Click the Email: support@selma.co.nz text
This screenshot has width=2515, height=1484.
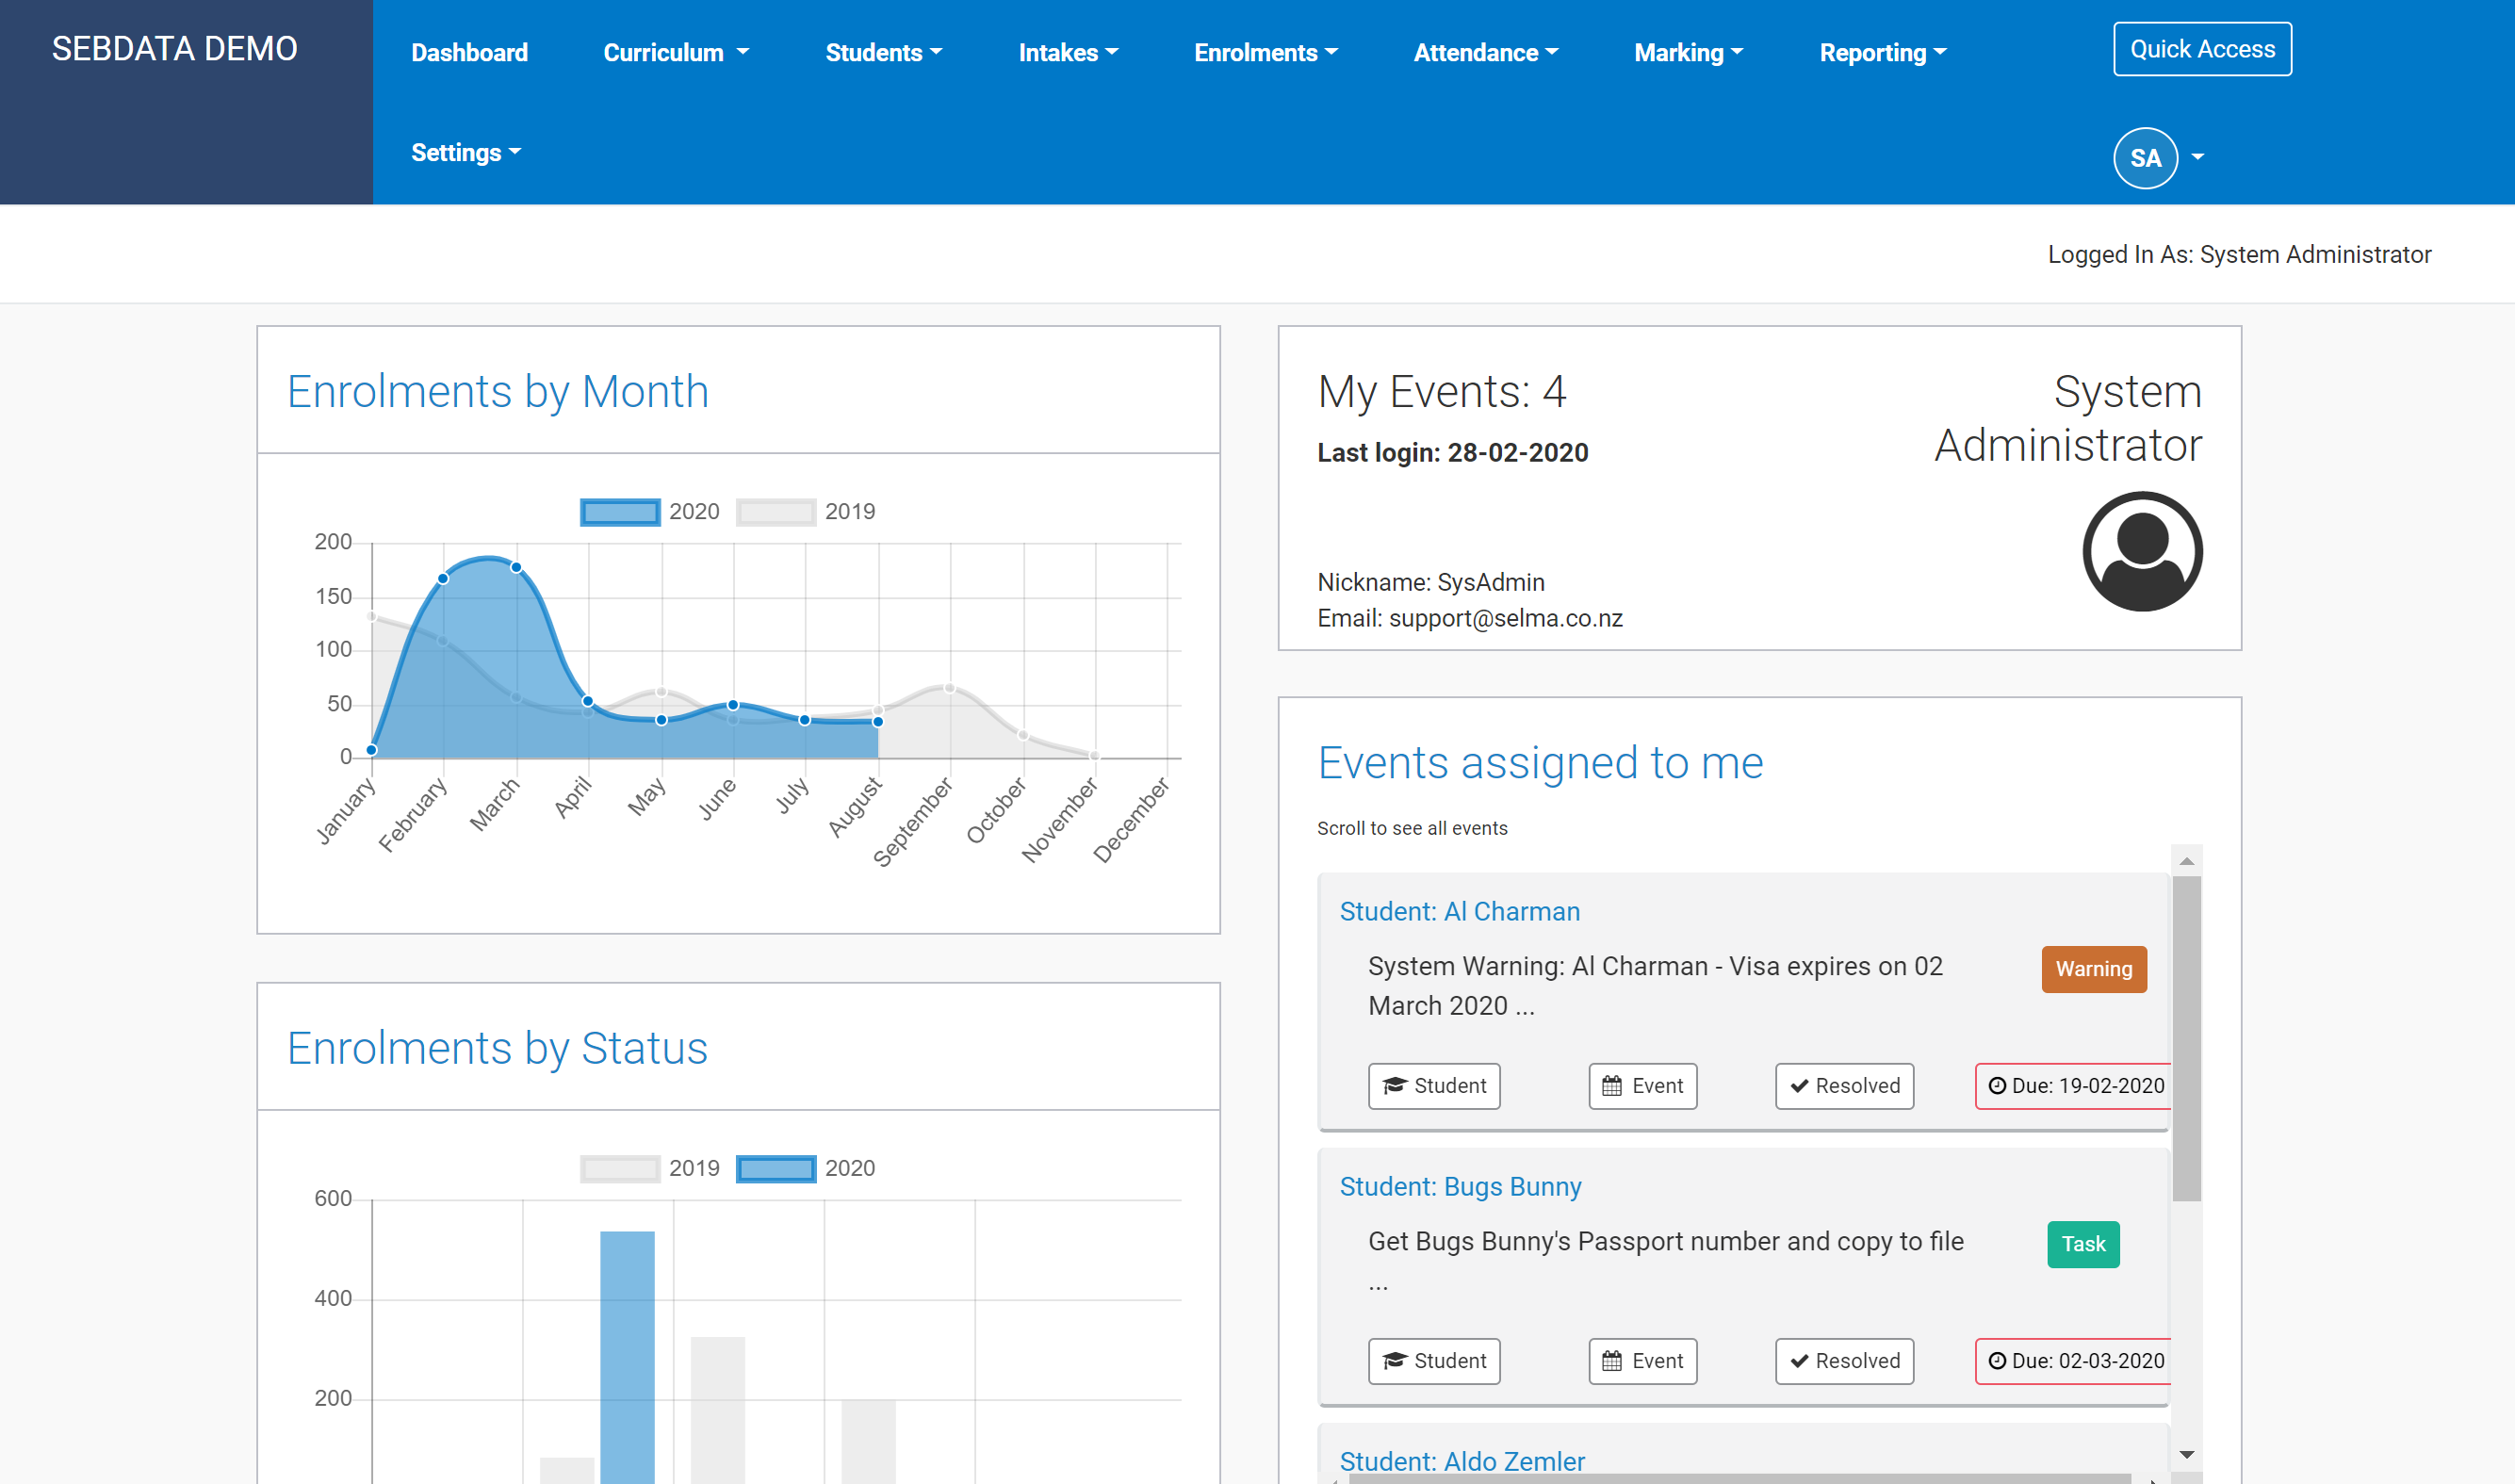click(1470, 618)
